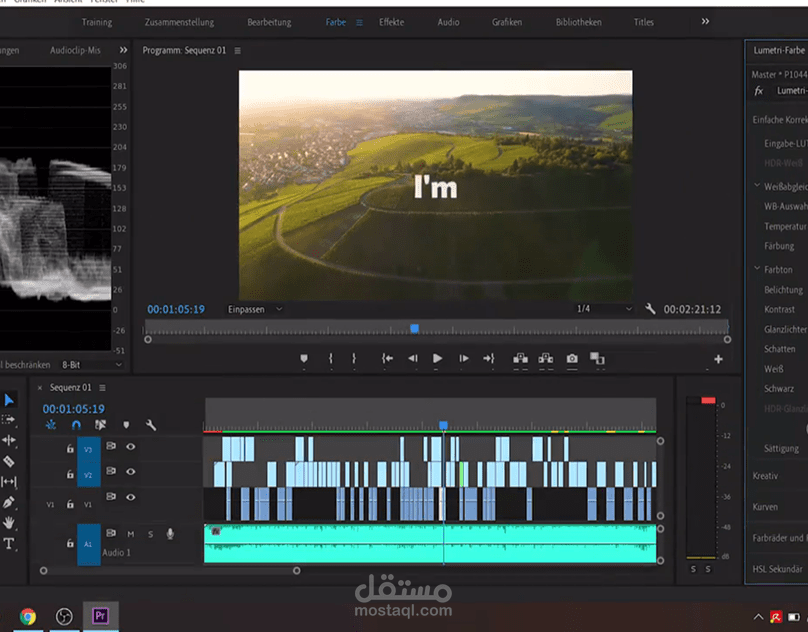808x632 pixels.
Task: Click the Go to In point button
Action: tap(388, 358)
